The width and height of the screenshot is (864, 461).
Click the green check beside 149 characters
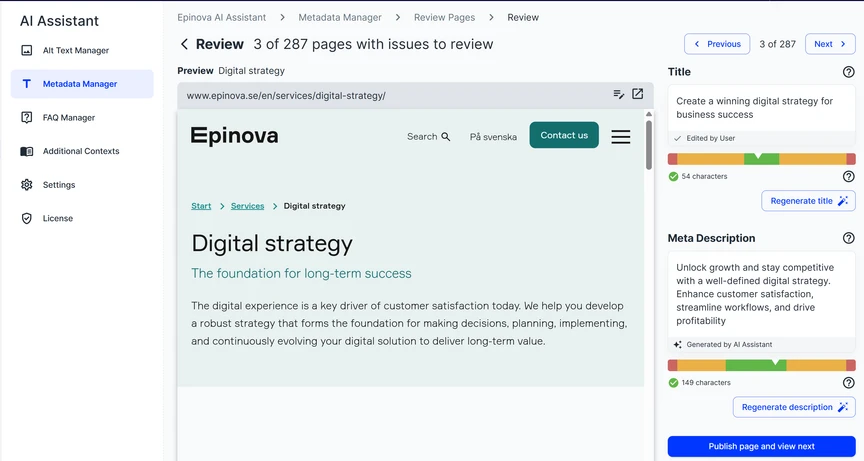click(673, 382)
